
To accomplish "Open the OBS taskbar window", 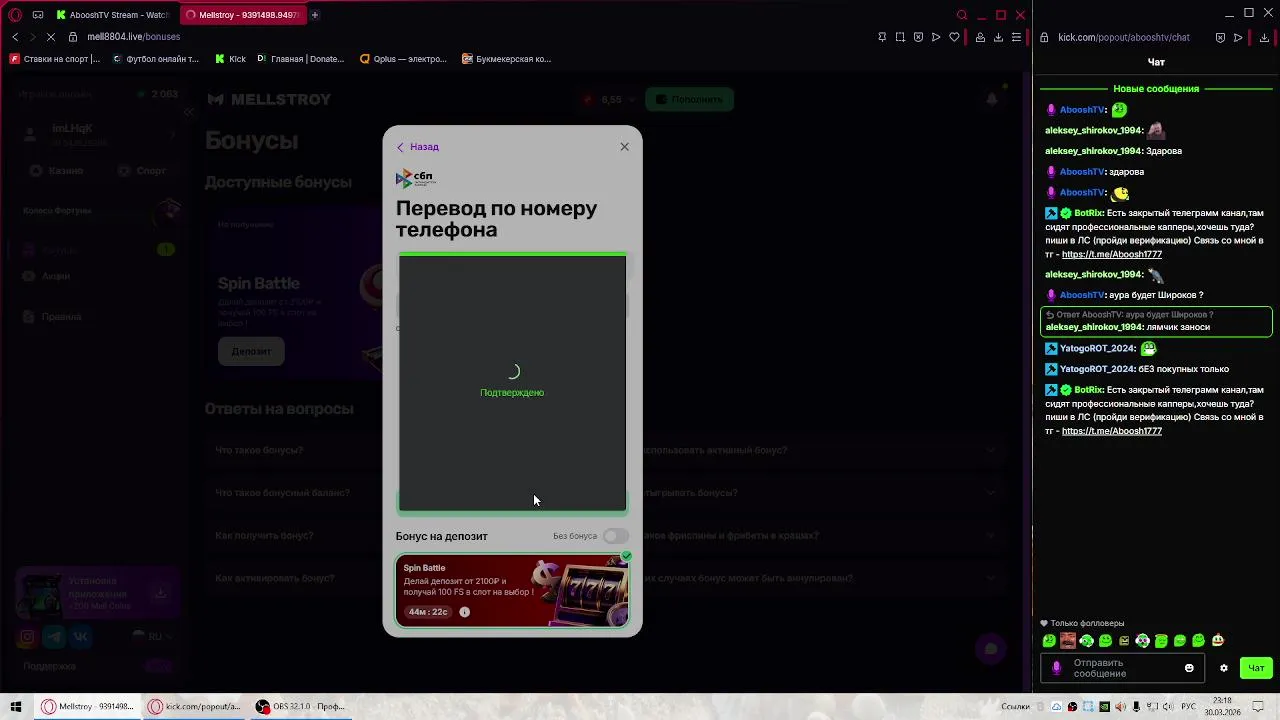I will [300, 706].
